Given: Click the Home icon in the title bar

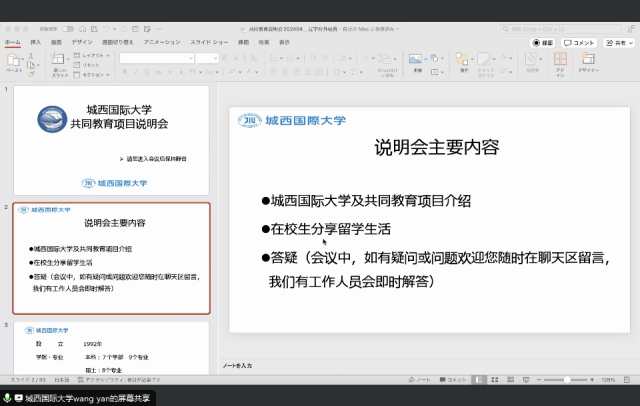Looking at the screenshot, I should pos(82,29).
